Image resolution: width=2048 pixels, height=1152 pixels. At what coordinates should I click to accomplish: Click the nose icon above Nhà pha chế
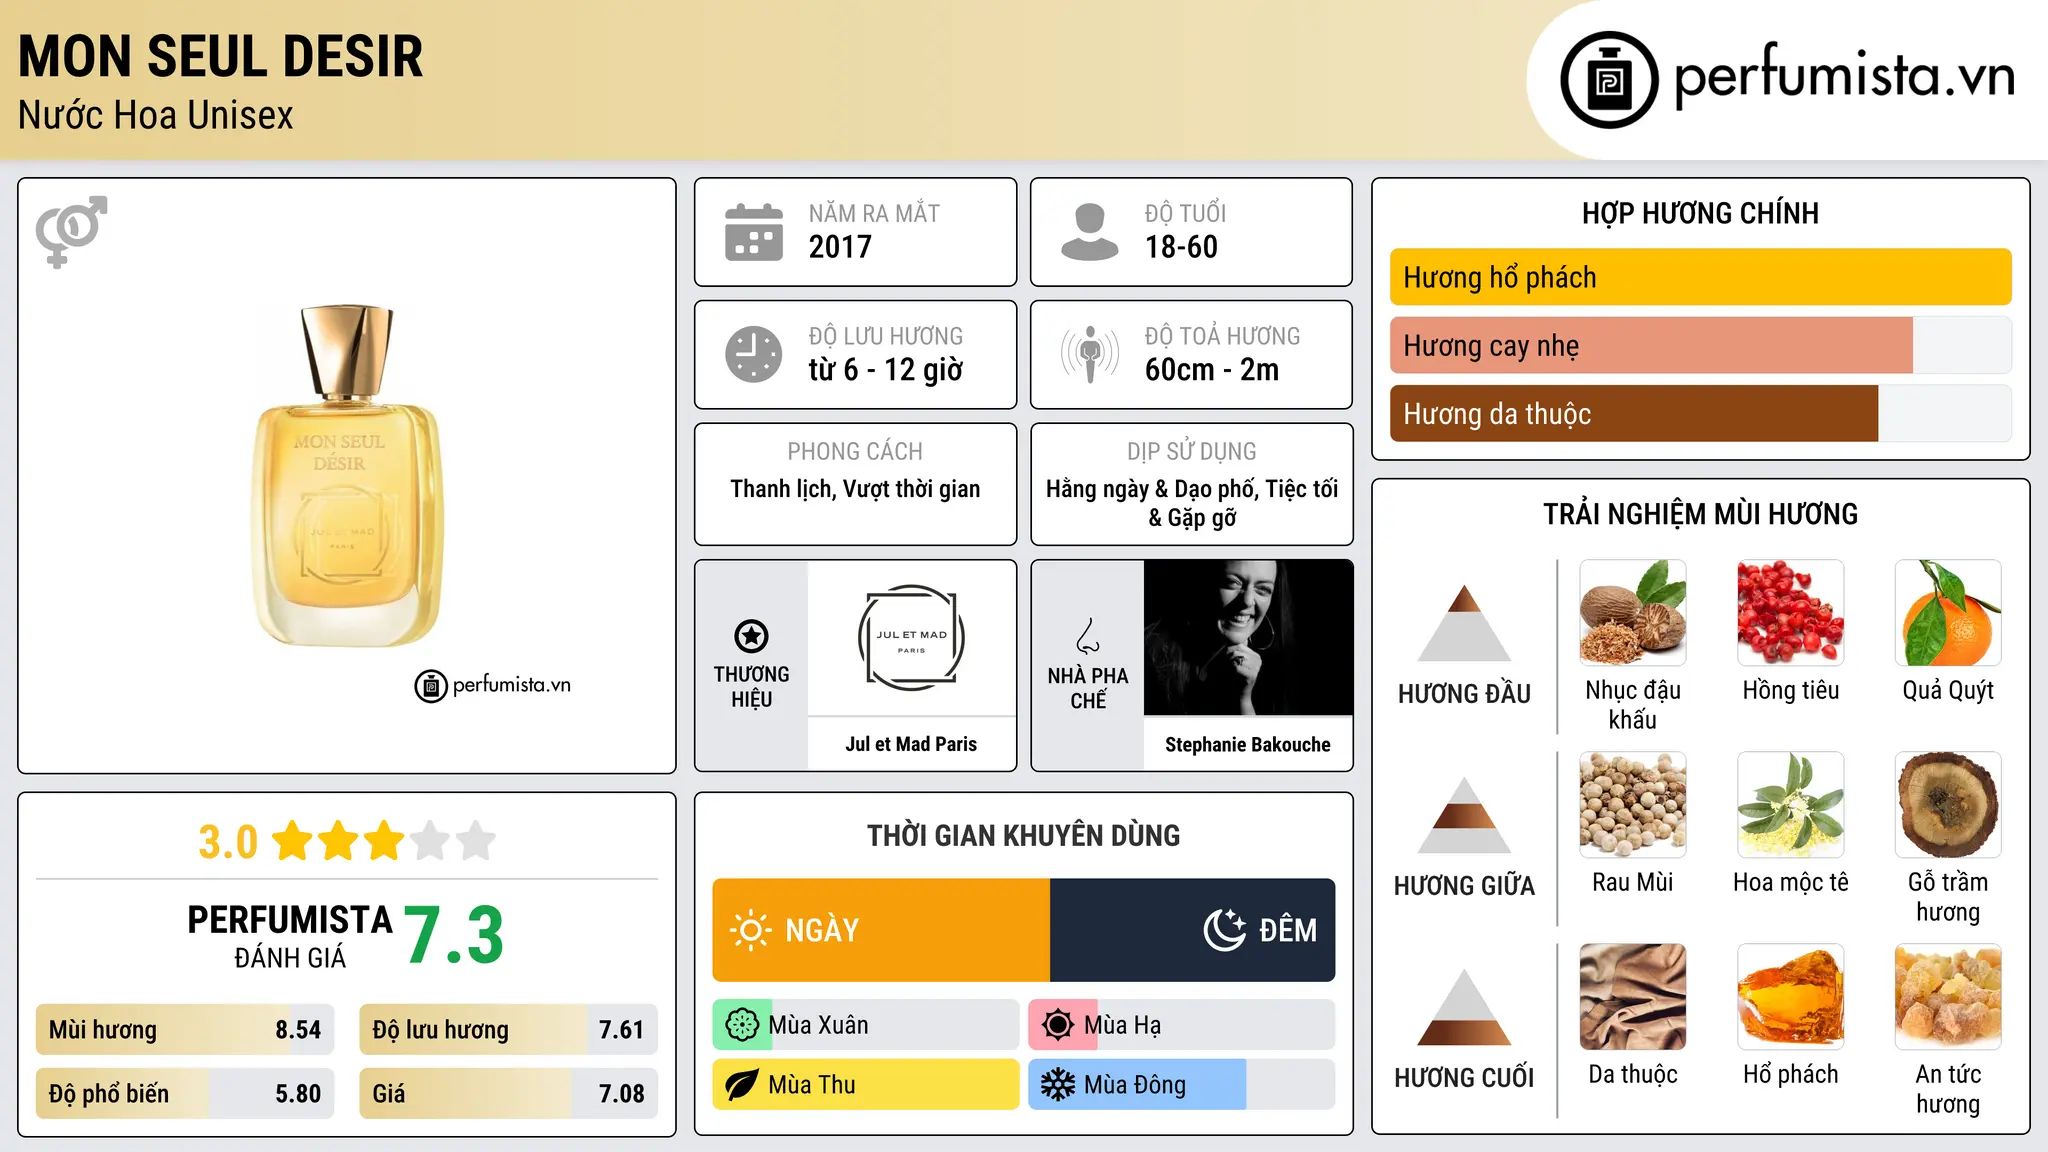point(1088,636)
